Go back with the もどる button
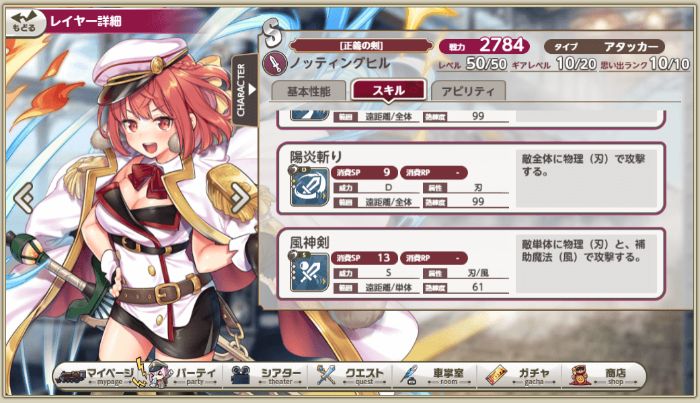 (x=26, y=22)
